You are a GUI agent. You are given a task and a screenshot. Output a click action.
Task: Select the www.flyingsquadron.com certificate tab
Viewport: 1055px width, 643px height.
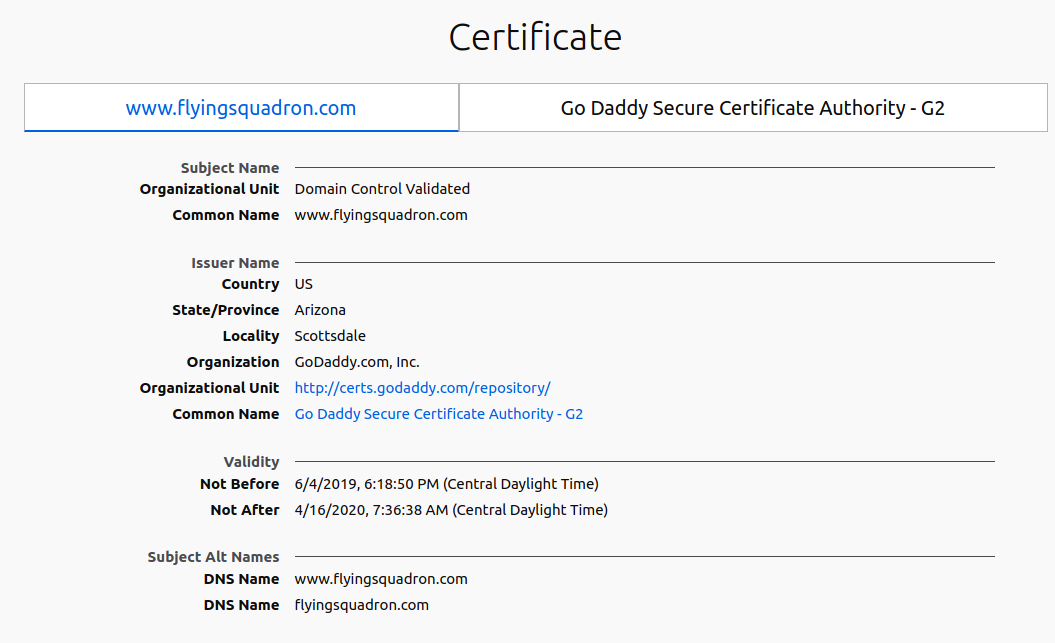pos(241,108)
